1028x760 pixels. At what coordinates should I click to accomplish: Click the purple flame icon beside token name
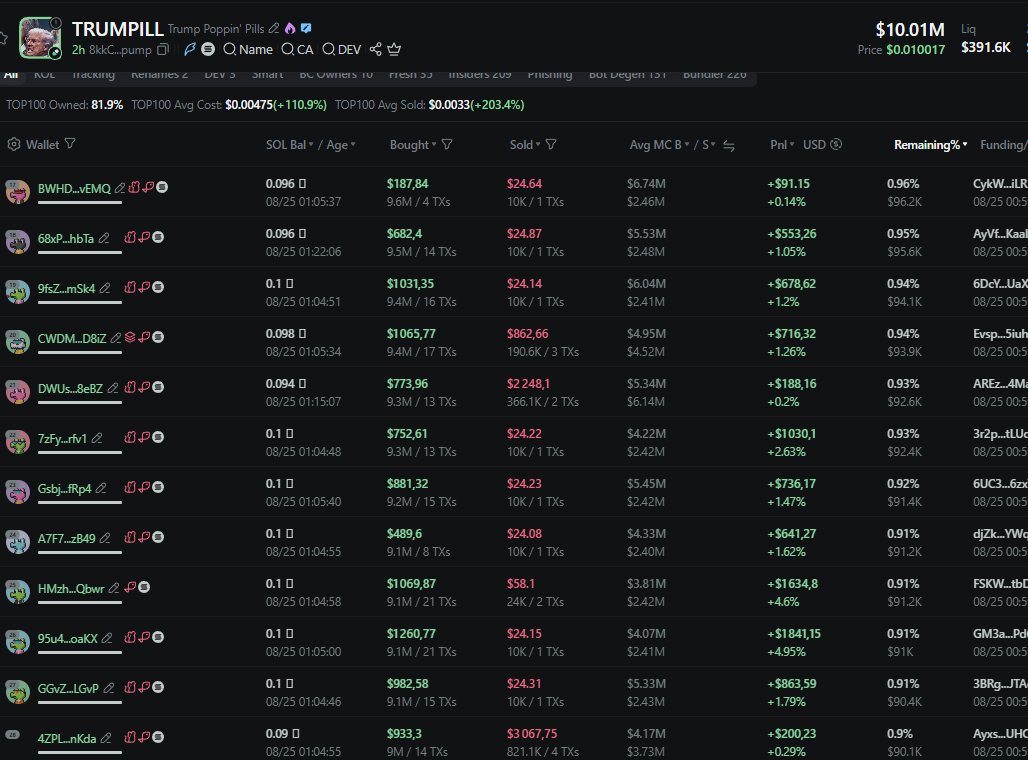(x=290, y=28)
